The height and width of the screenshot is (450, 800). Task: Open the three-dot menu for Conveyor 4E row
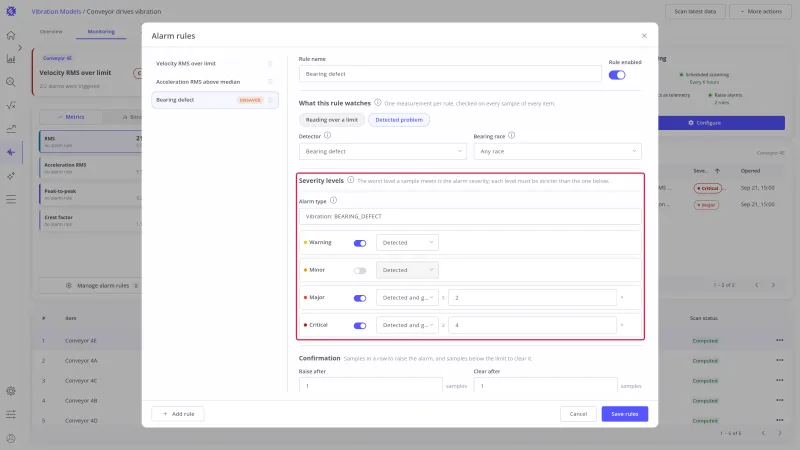coord(780,340)
